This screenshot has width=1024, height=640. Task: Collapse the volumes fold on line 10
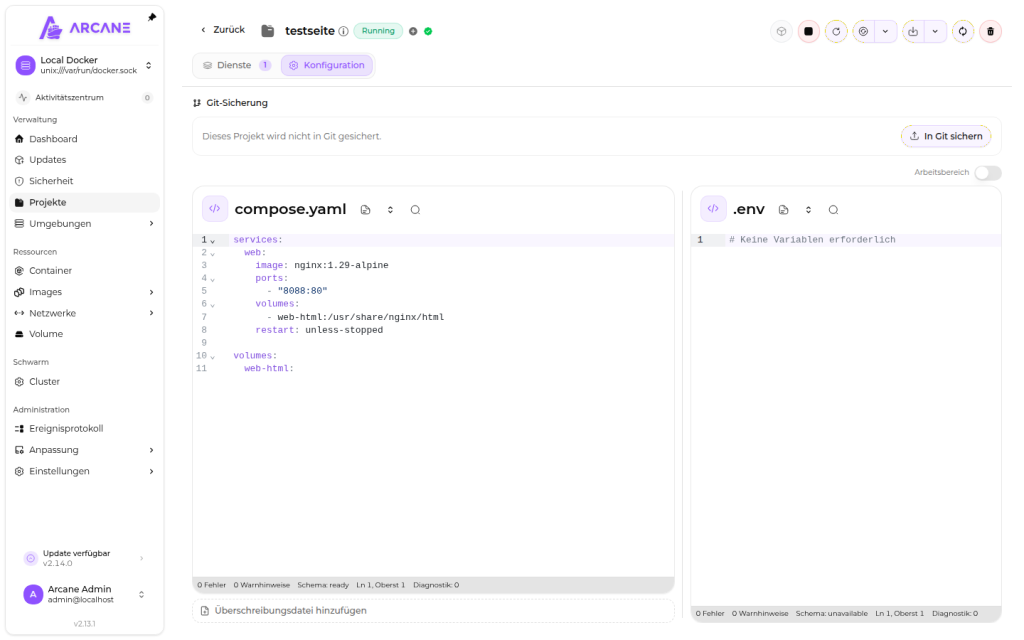212,357
